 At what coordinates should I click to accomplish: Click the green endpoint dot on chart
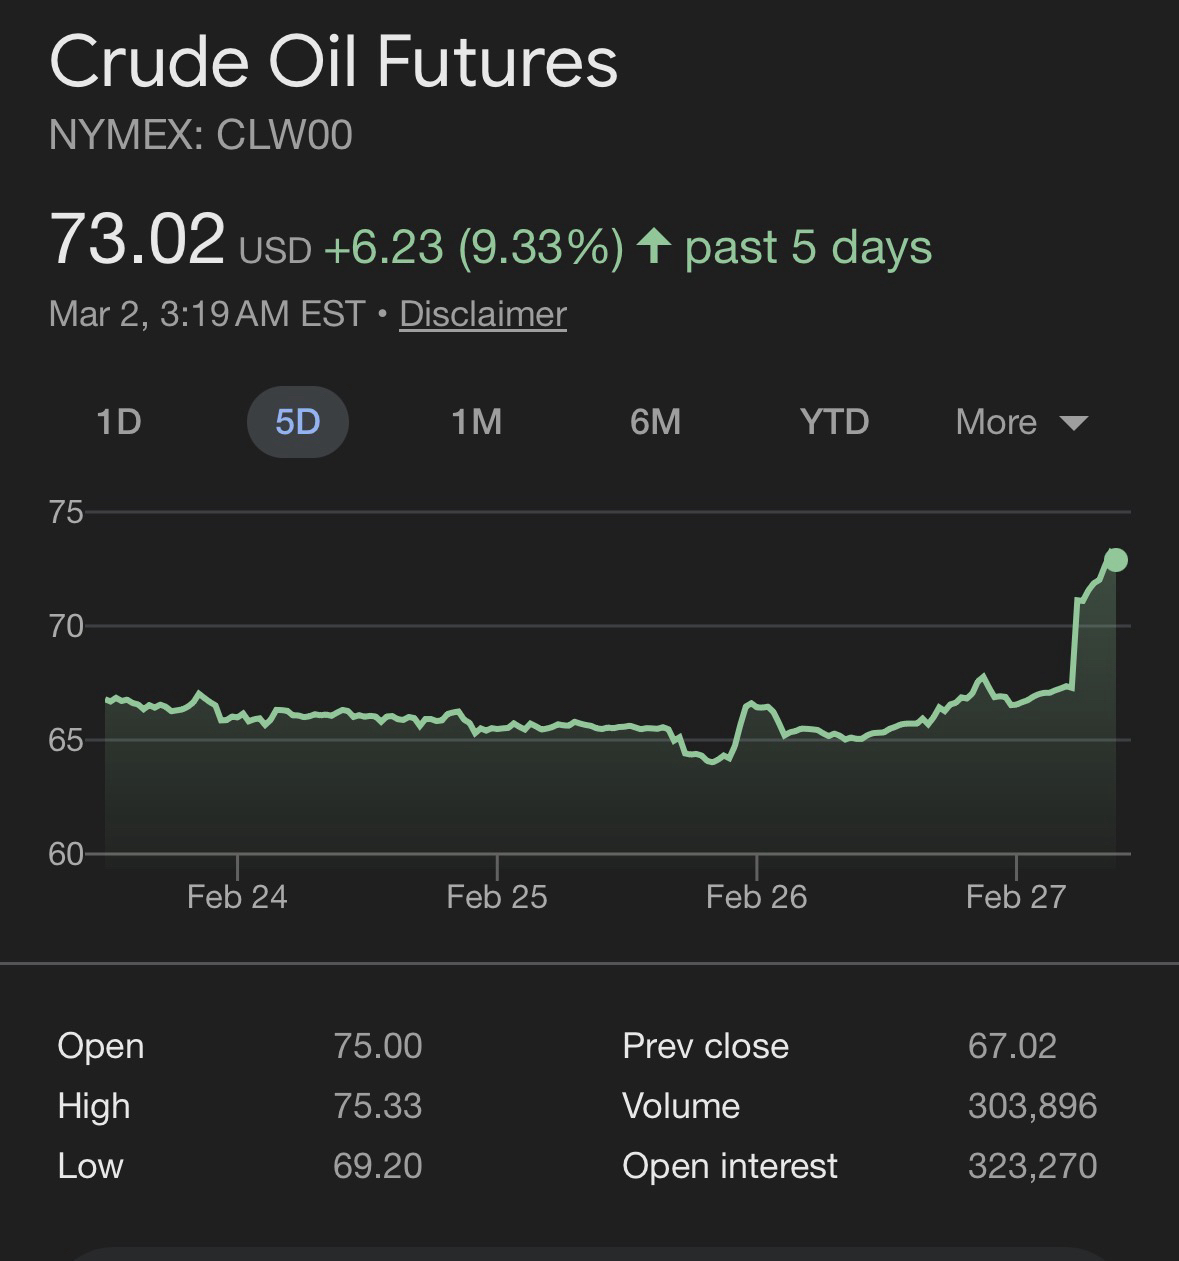point(1116,560)
